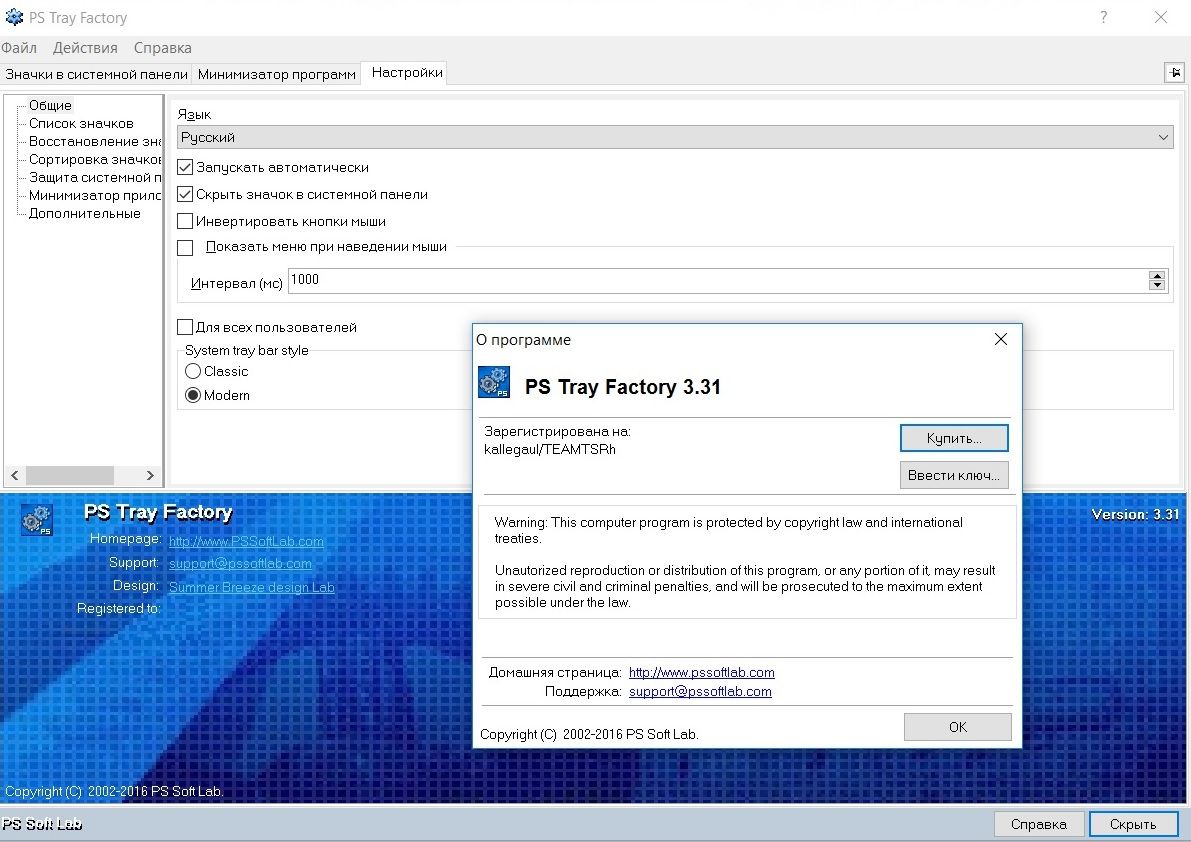Close the О программе dialog

1001,340
